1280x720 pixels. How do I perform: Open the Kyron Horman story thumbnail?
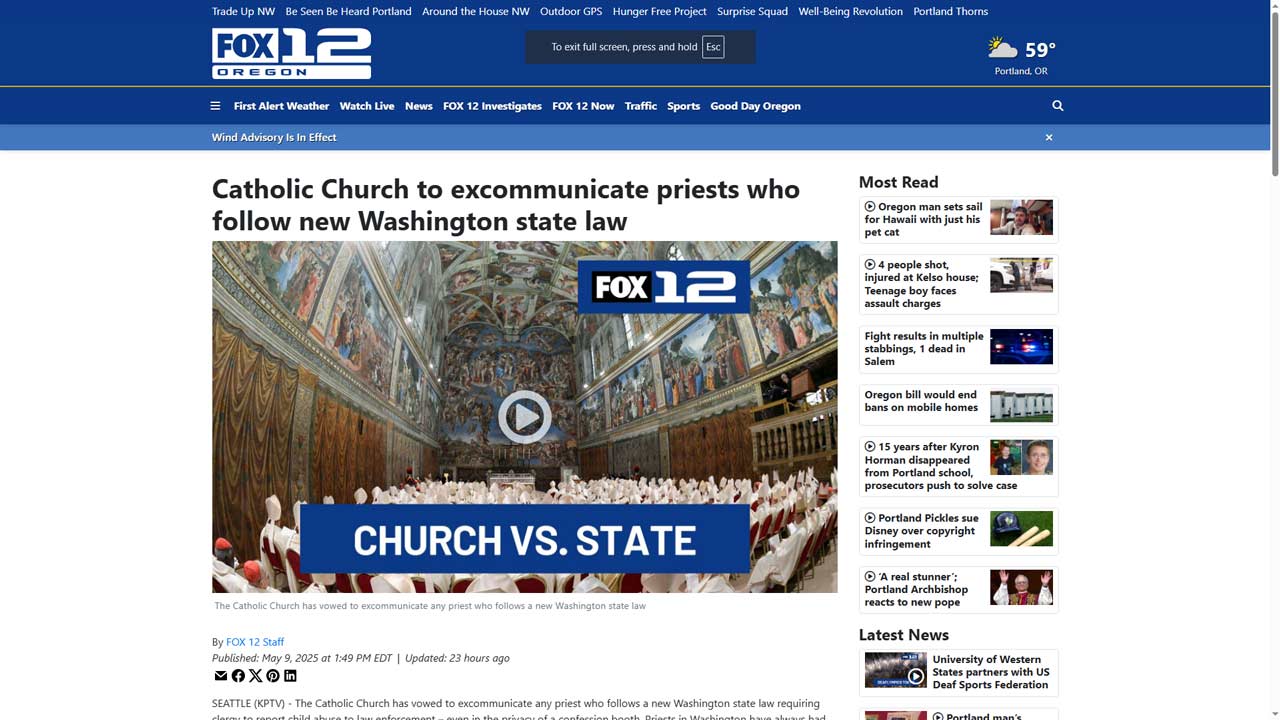1021,458
